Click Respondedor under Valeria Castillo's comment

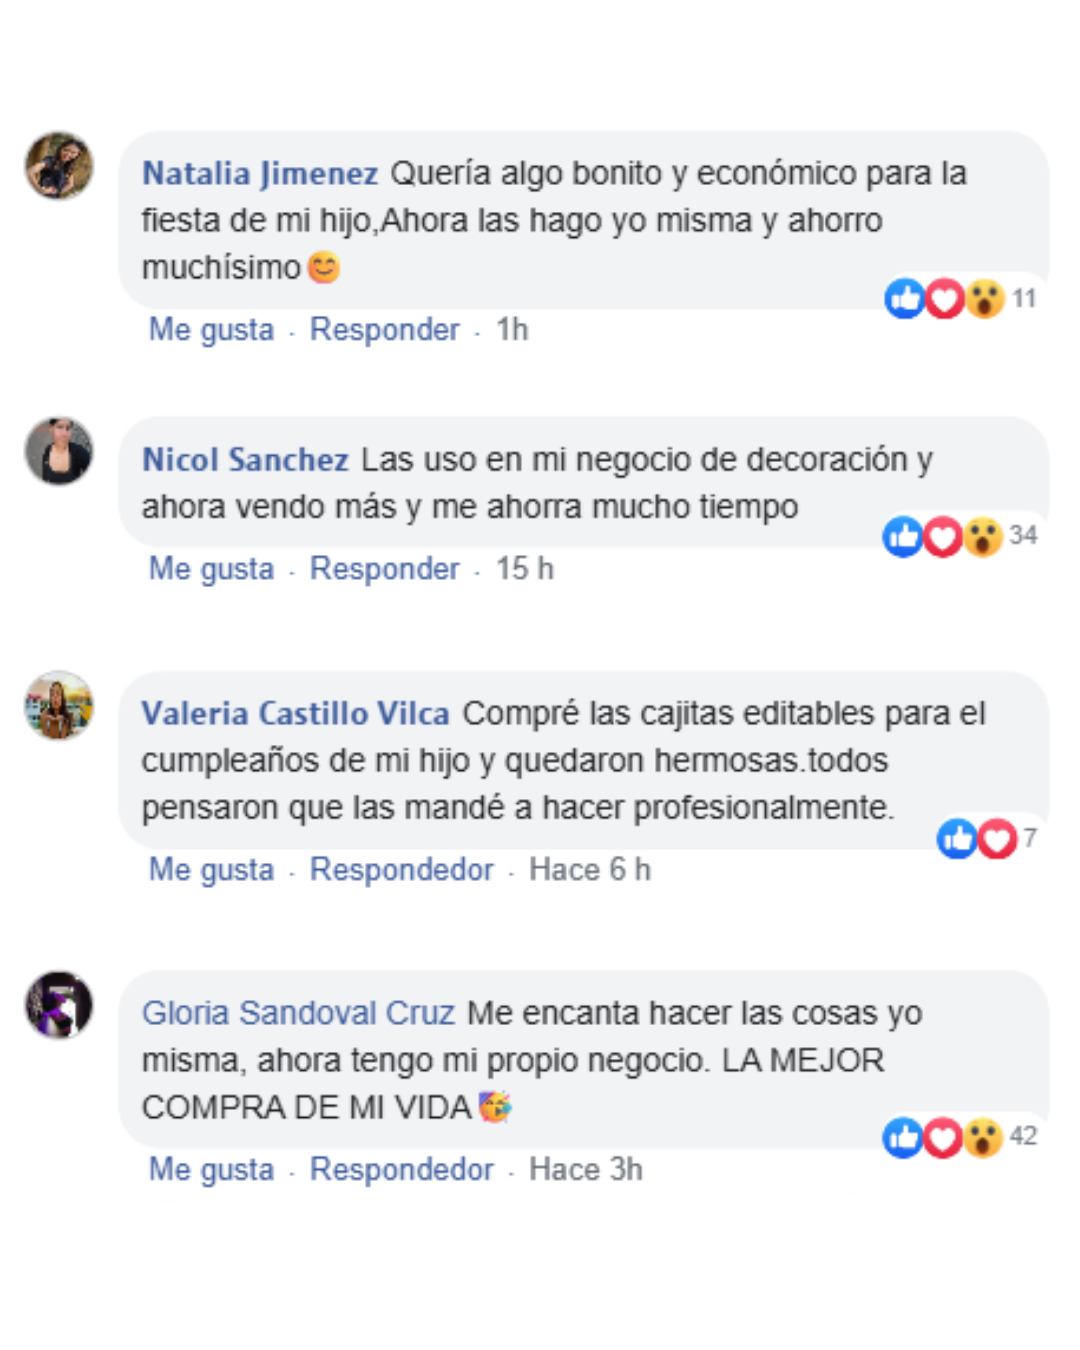pyautogui.click(x=402, y=869)
